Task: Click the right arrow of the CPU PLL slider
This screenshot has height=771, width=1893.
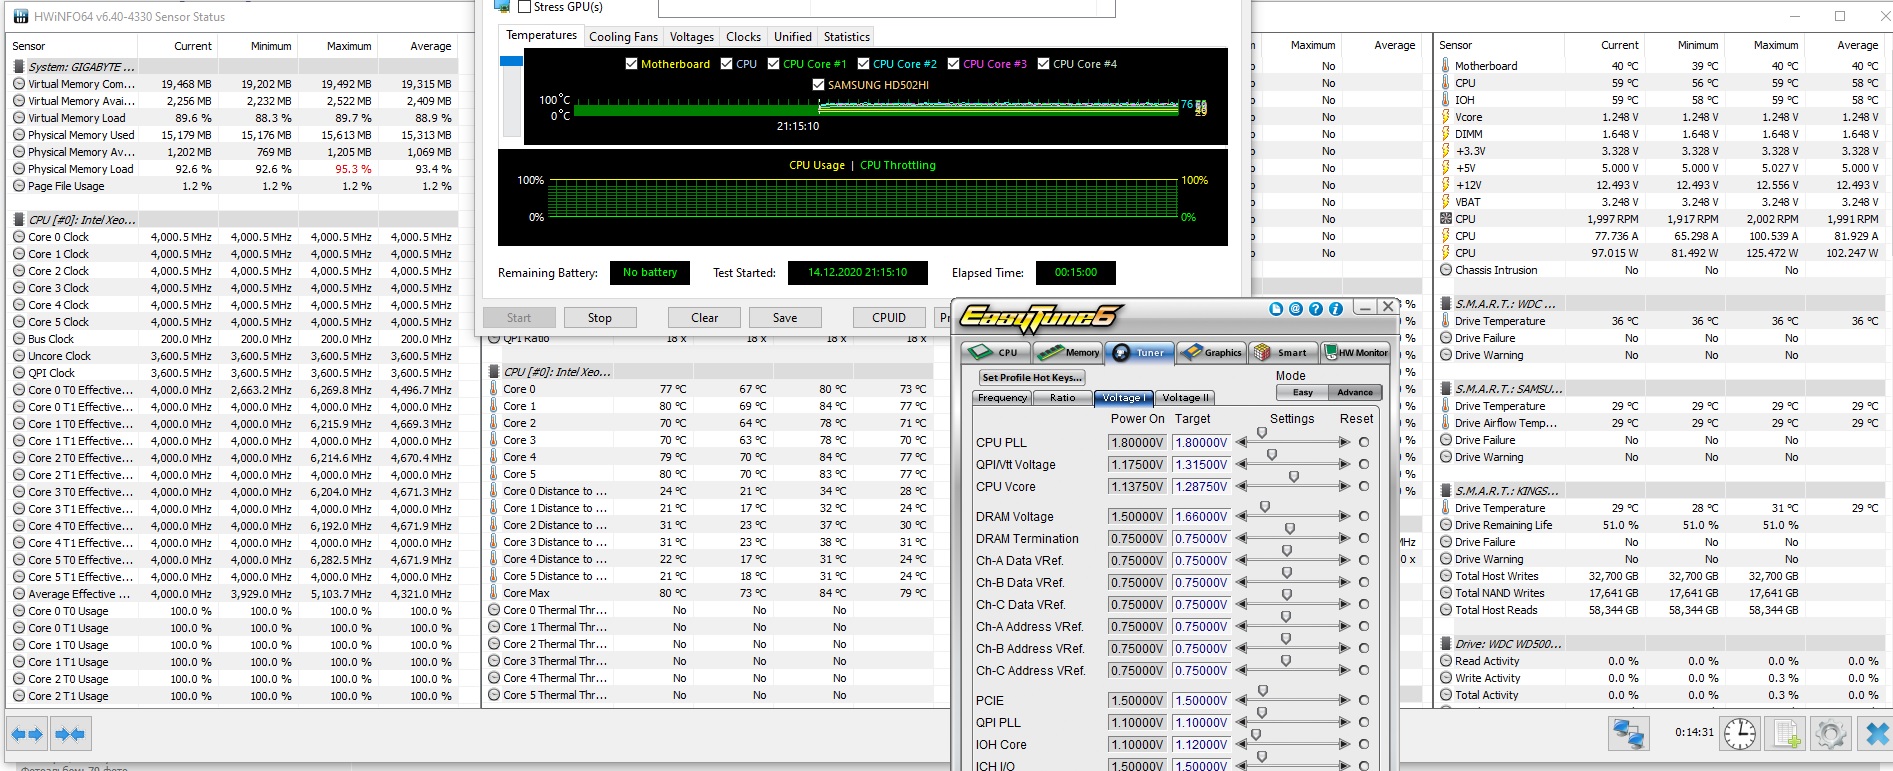Action: pos(1345,442)
